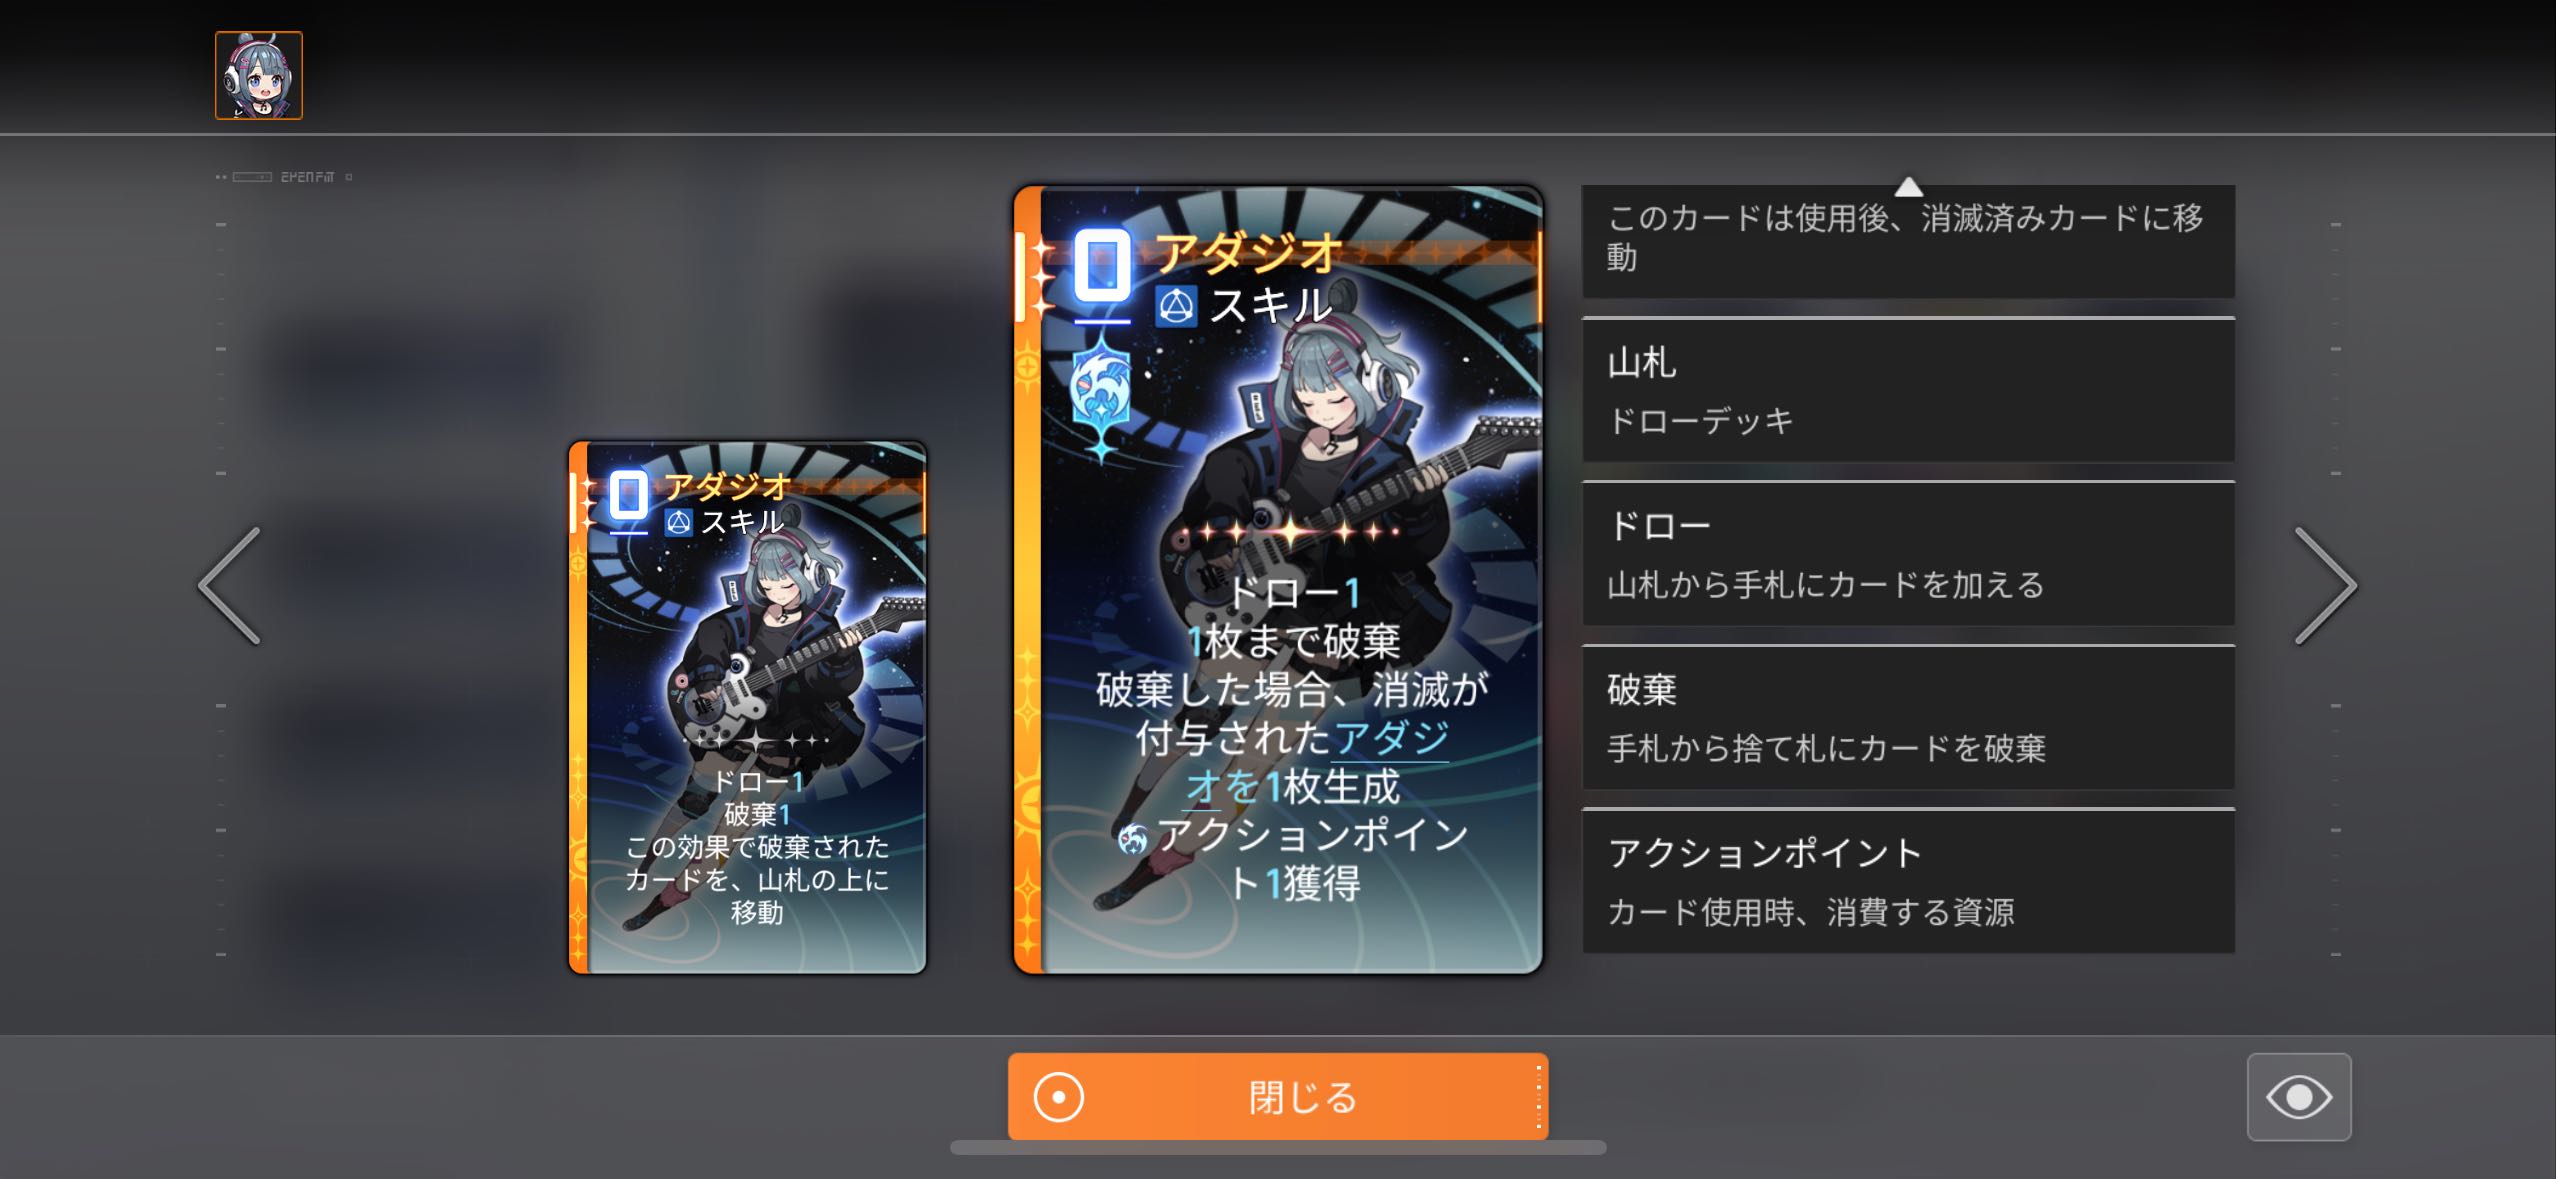
Task: Click the highlighted アダジオ link in the card text
Action: (1318, 763)
